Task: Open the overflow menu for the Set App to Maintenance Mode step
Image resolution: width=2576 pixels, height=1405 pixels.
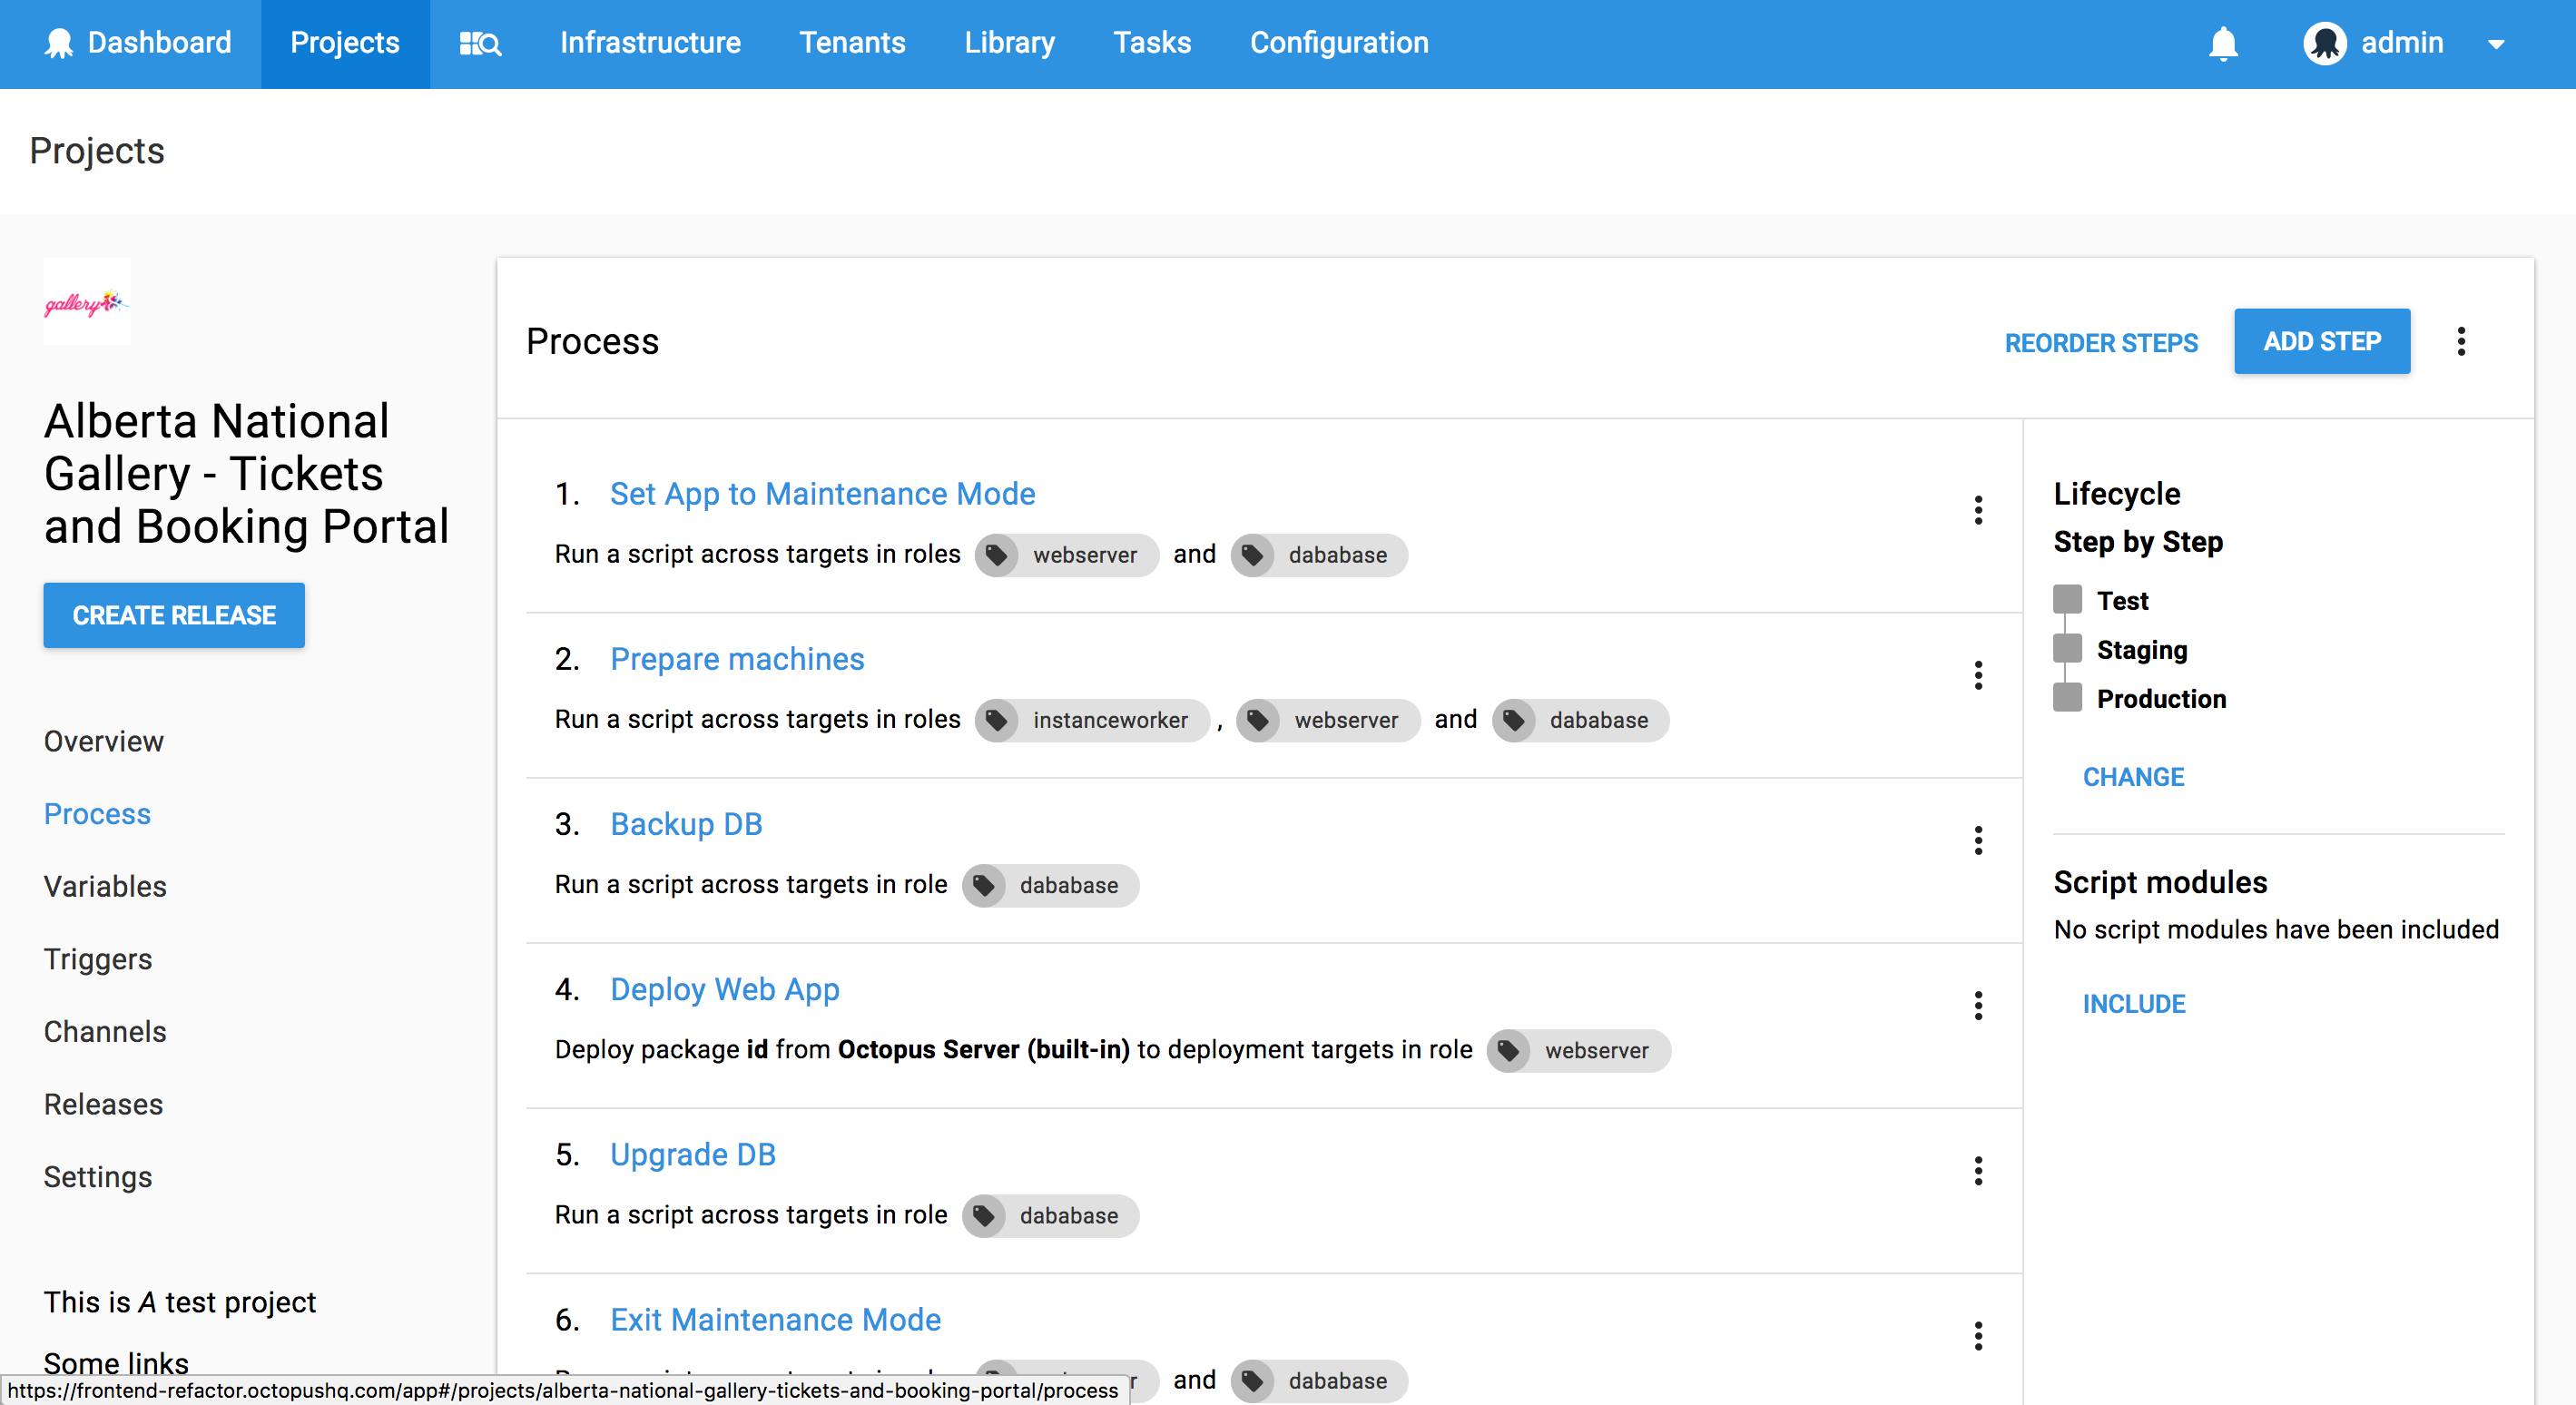Action: (x=1978, y=510)
